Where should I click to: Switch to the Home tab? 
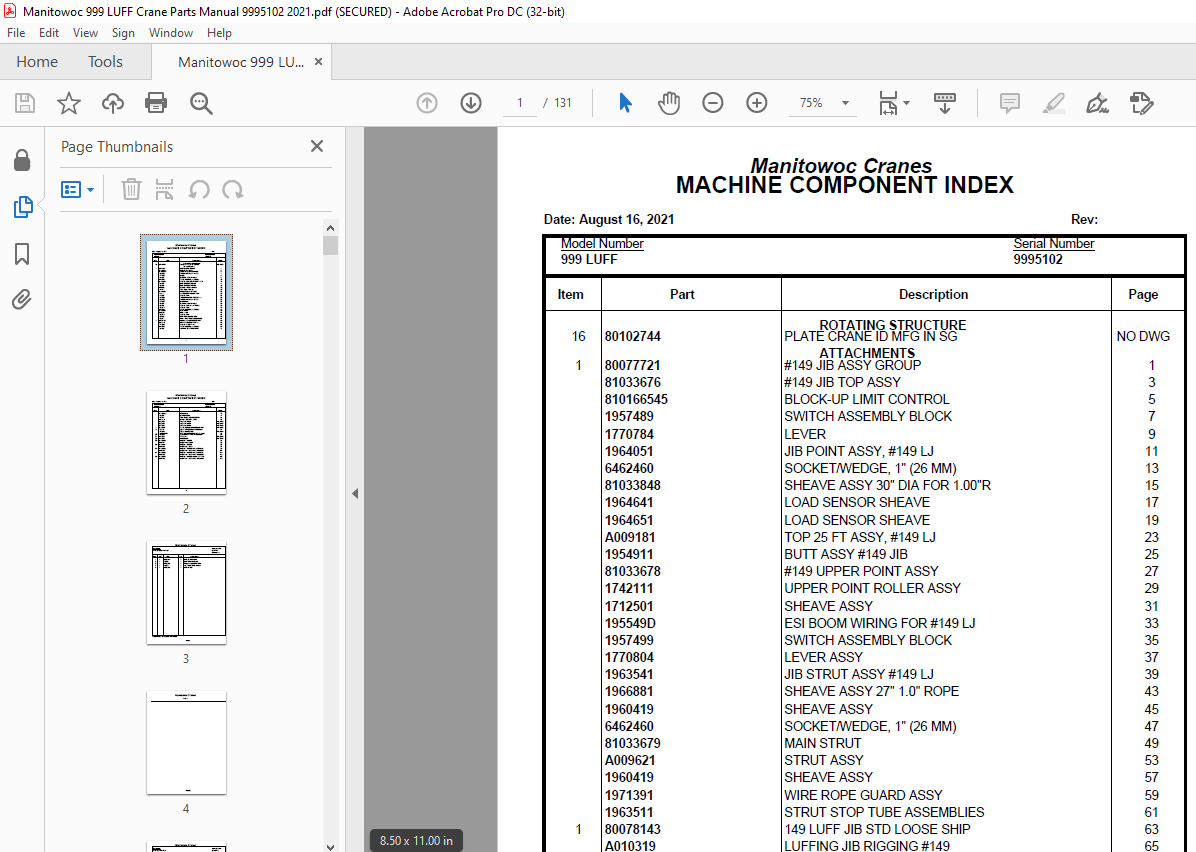(37, 62)
